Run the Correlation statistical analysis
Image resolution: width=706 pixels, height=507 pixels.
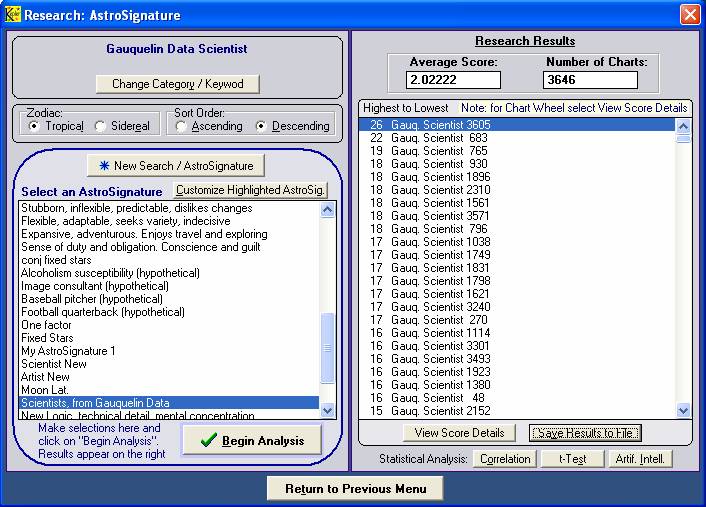[x=505, y=459]
